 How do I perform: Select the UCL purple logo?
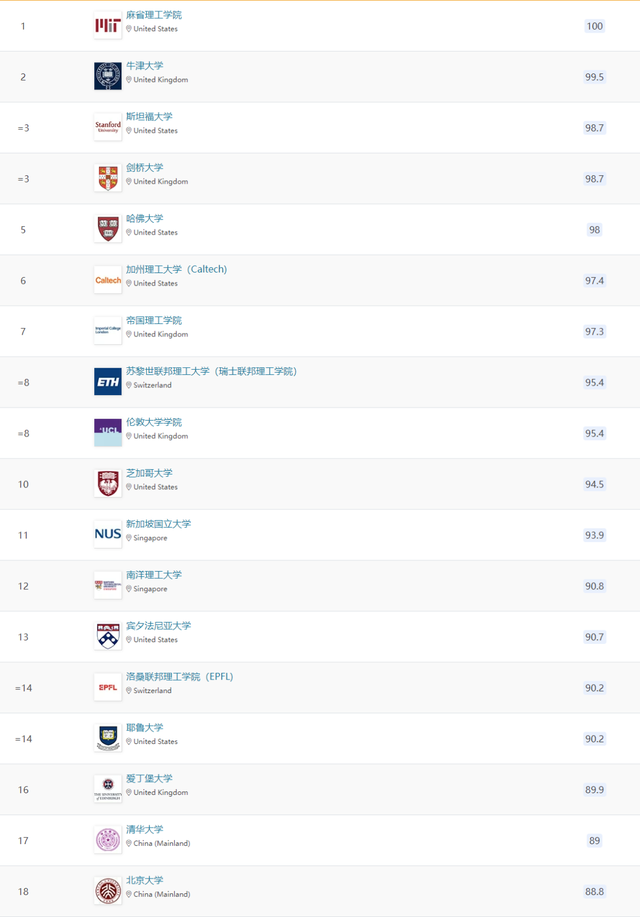(108, 433)
